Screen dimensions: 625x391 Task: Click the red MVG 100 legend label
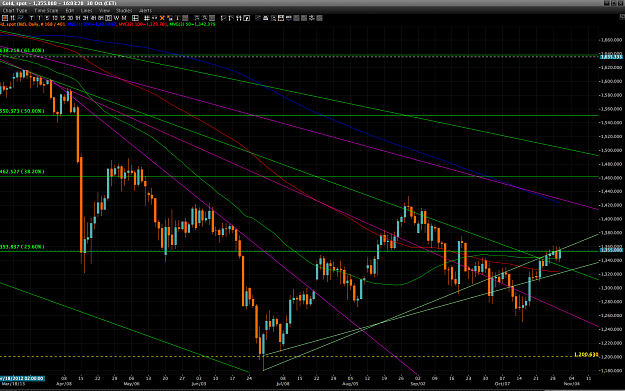(x=143, y=24)
